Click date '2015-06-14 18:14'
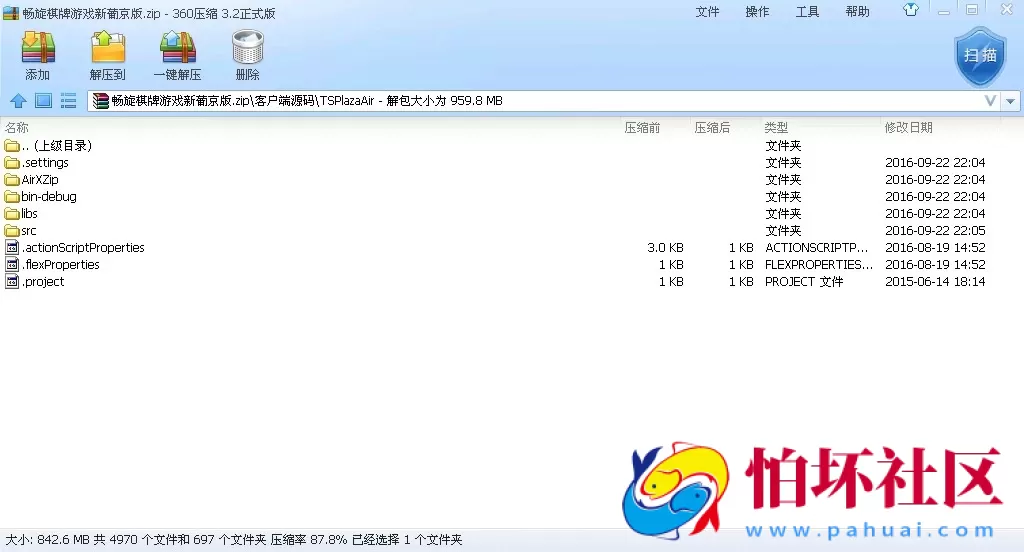1024x552 pixels. click(x=935, y=282)
